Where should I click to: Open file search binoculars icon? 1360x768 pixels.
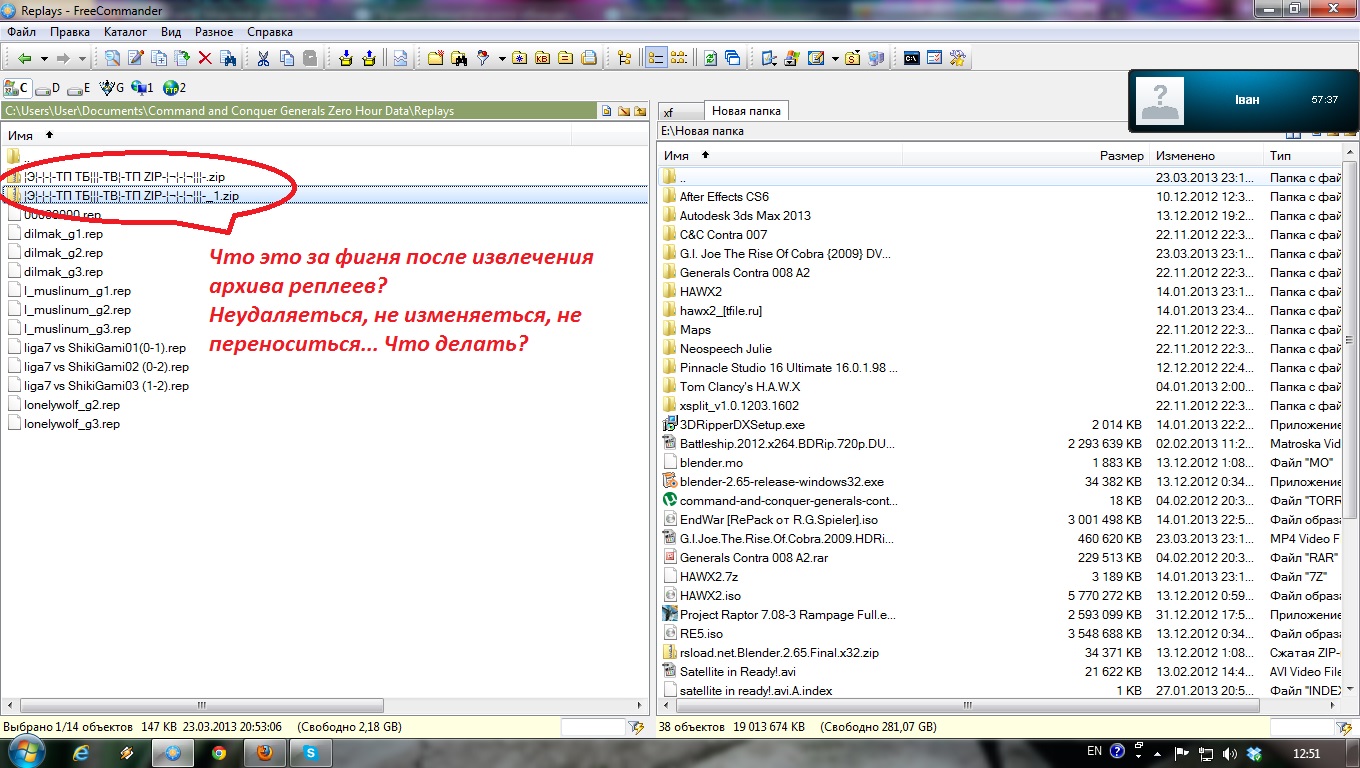point(459,58)
